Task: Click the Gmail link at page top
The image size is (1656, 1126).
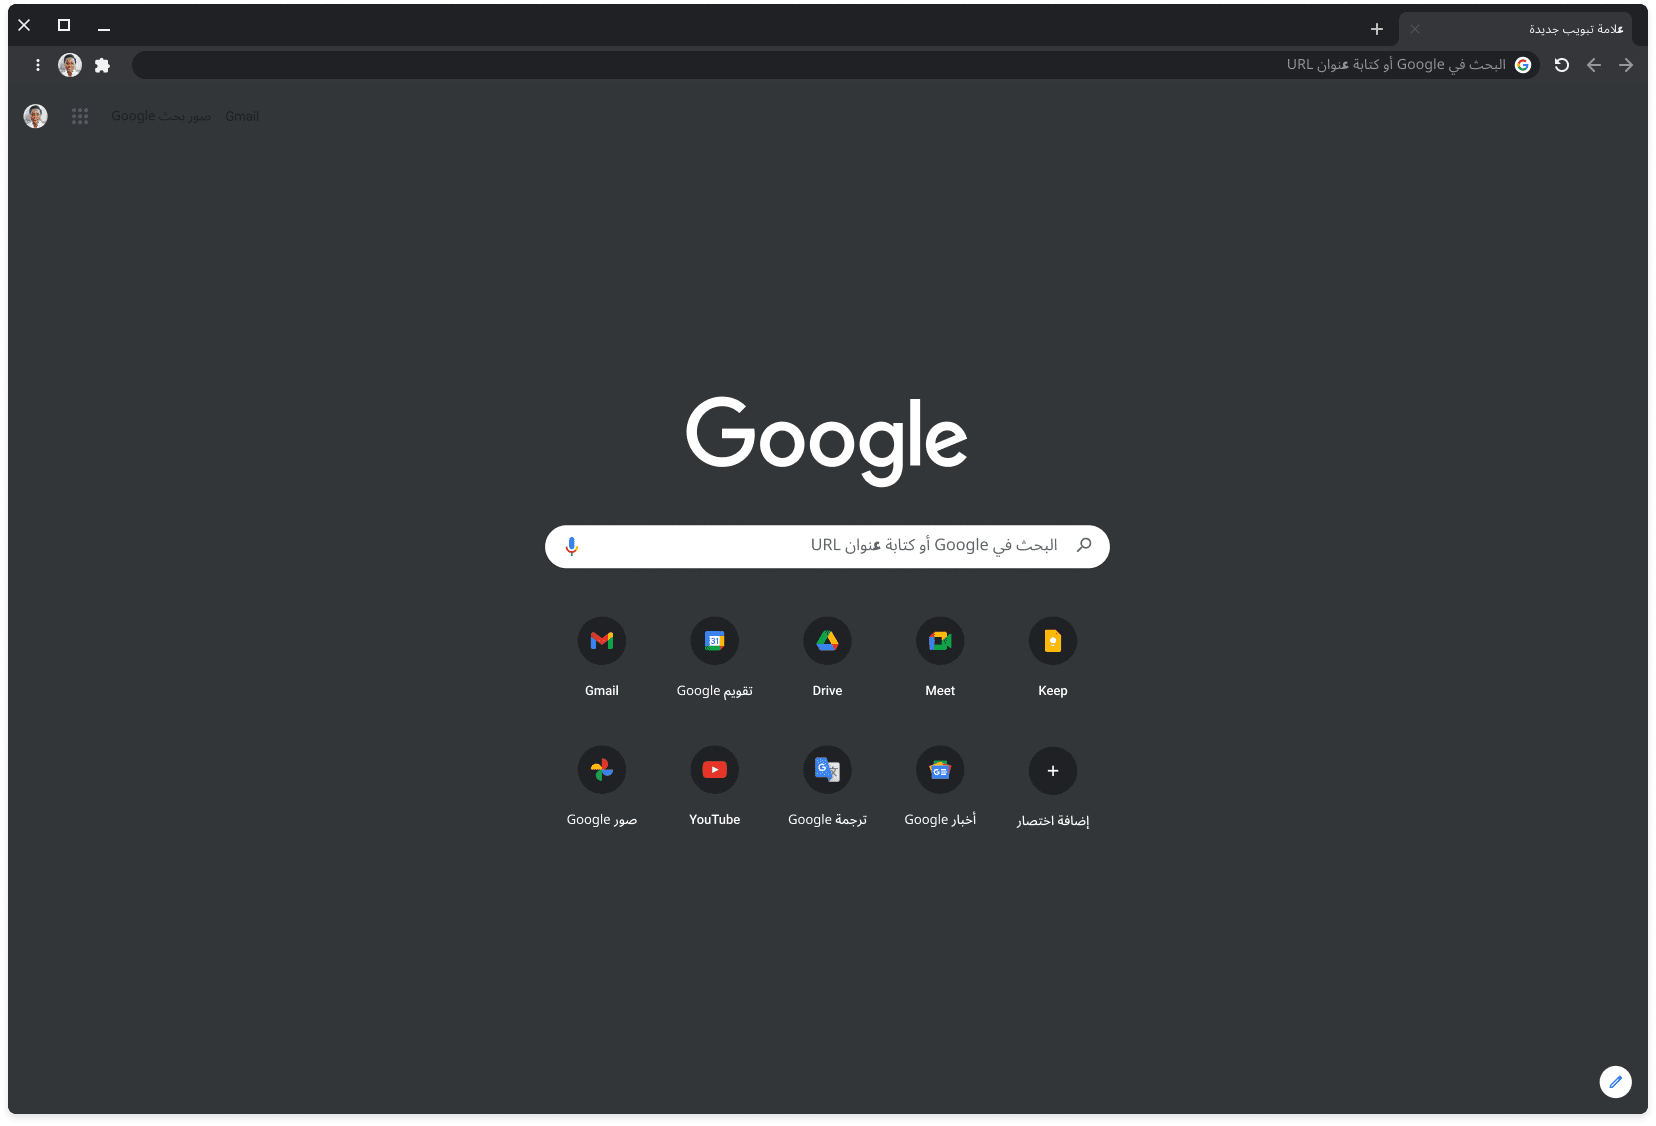Action: (x=242, y=117)
